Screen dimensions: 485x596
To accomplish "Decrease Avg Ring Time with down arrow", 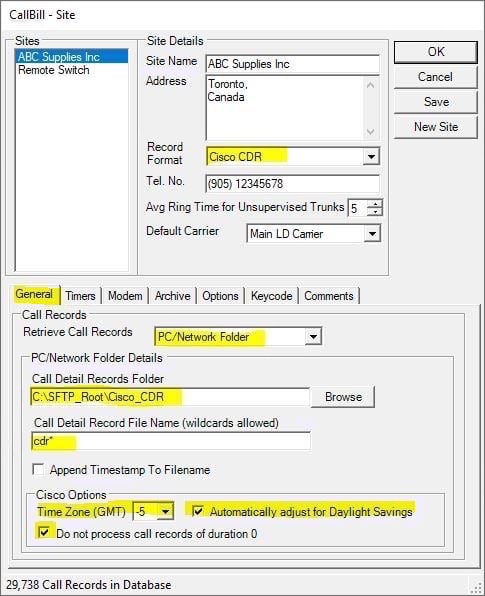I will click(x=375, y=212).
